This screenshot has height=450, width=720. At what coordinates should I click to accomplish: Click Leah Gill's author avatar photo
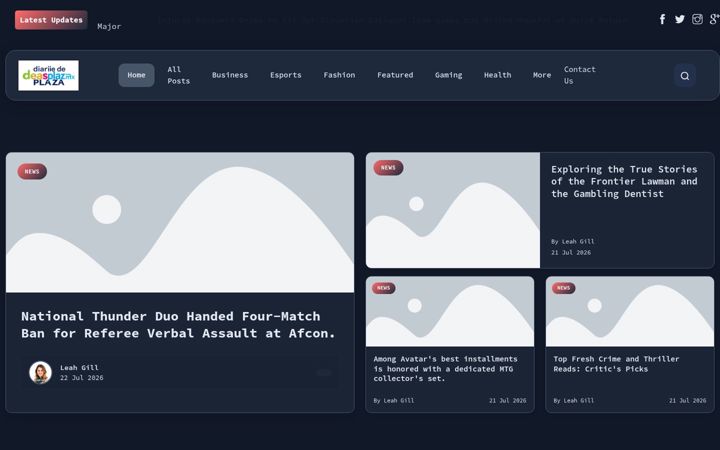40,372
